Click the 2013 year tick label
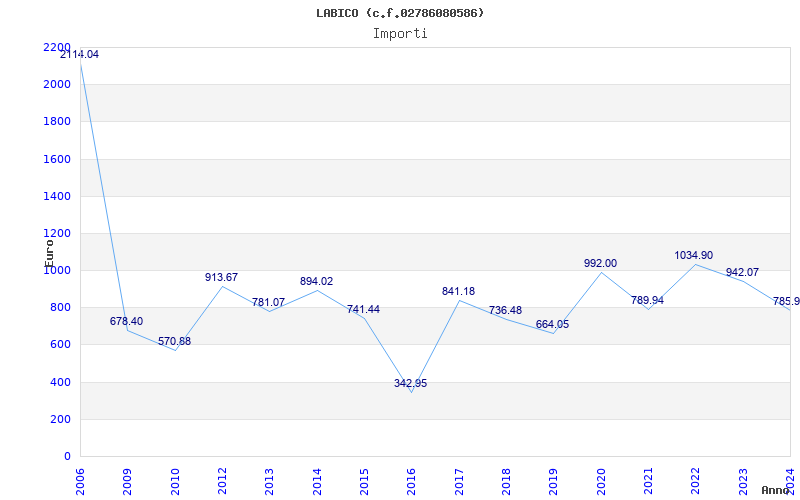This screenshot has width=800, height=500. [269, 482]
